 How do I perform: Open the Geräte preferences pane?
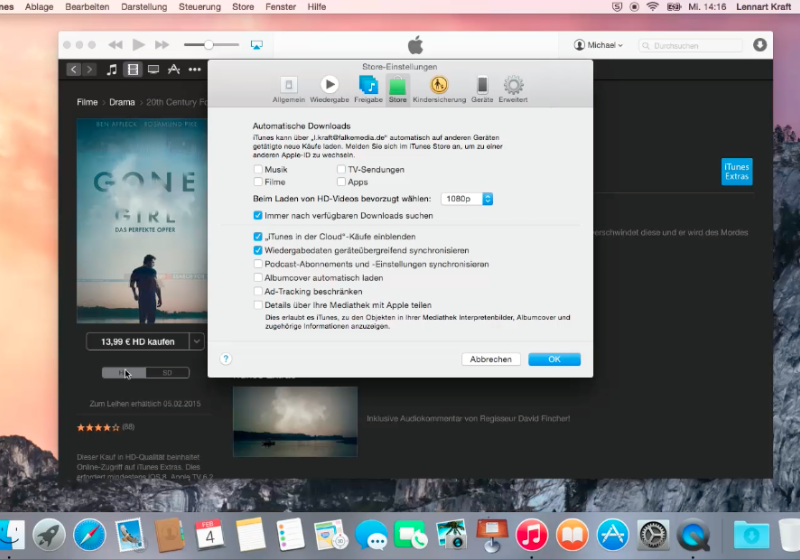482,87
